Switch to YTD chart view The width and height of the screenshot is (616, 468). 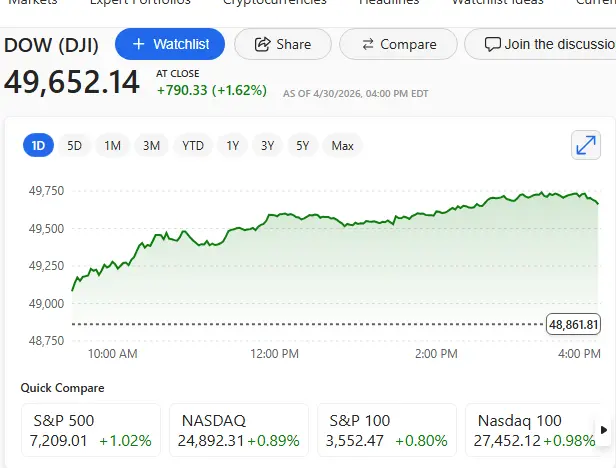coord(193,146)
